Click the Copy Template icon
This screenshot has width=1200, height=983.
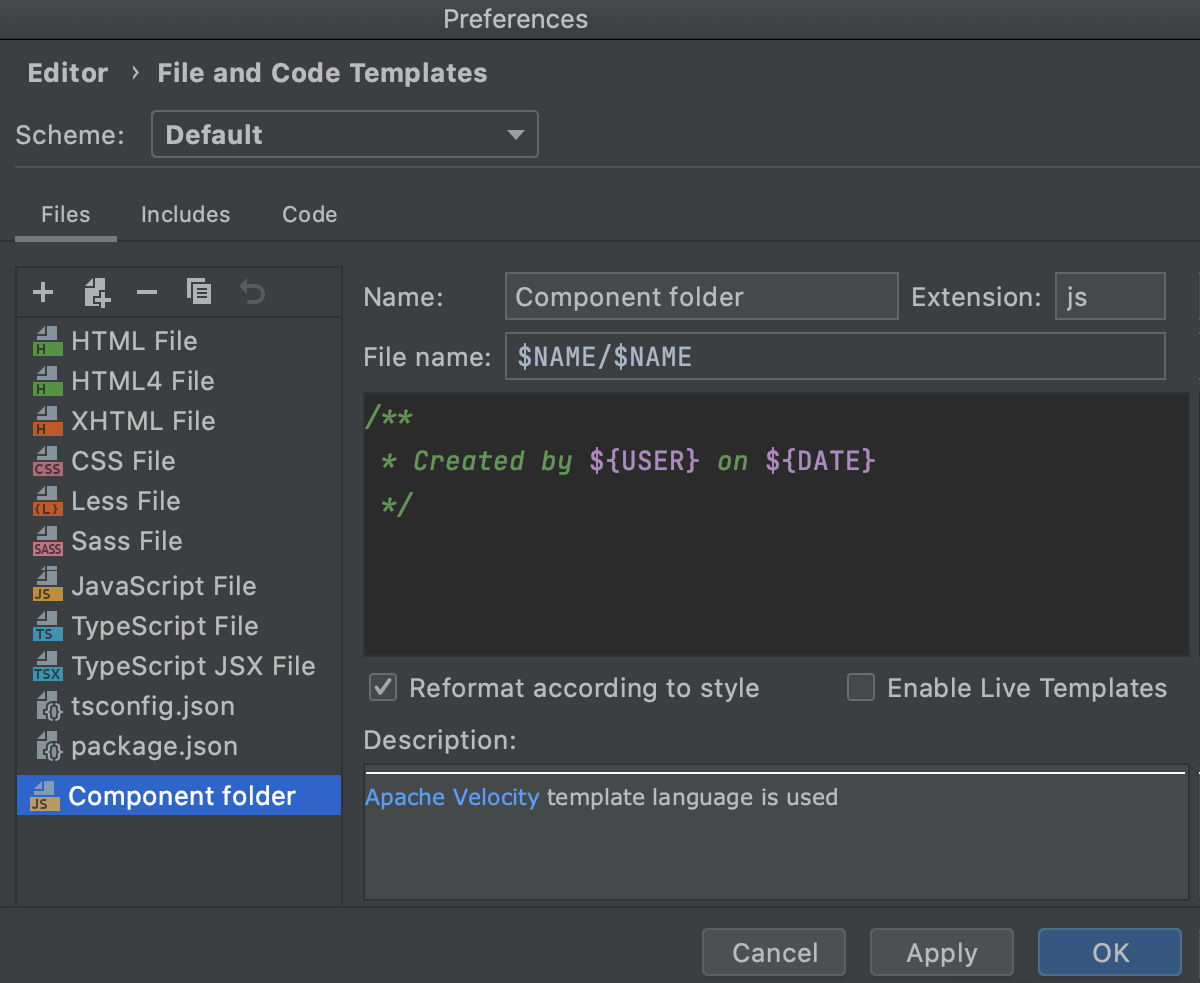pos(199,293)
